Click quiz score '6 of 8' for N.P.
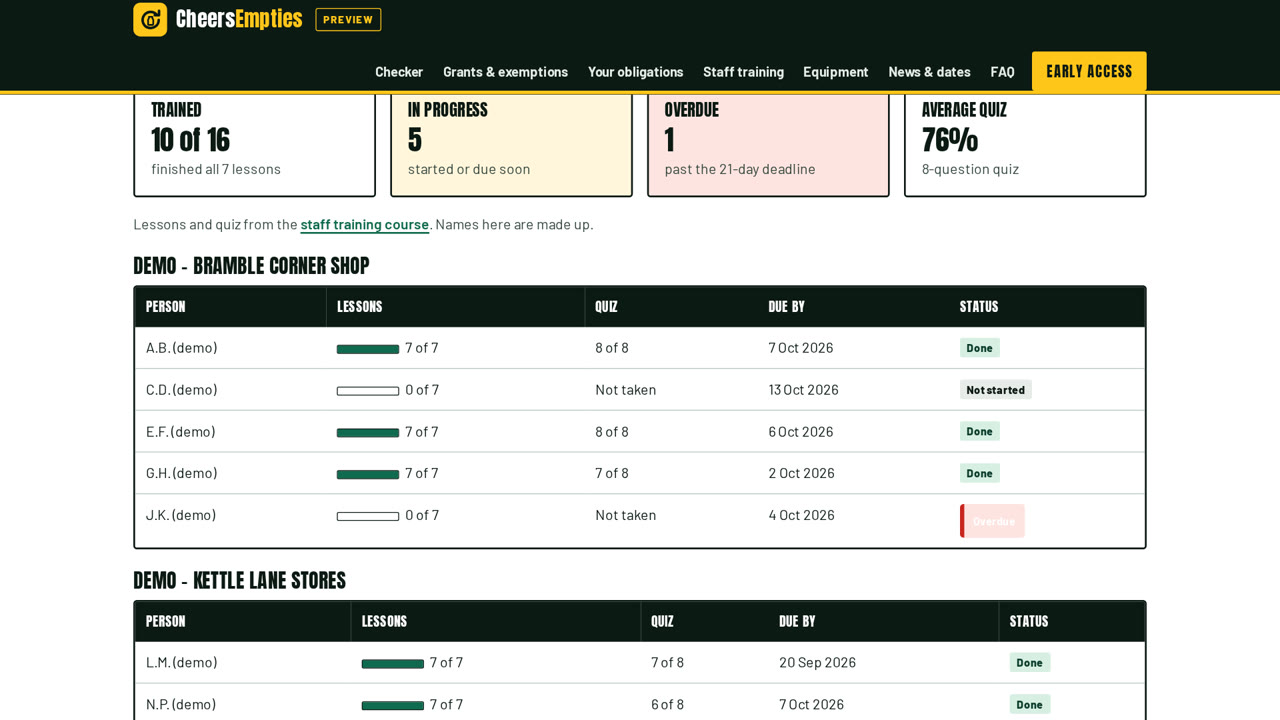Viewport: 1280px width, 720px height. [668, 704]
